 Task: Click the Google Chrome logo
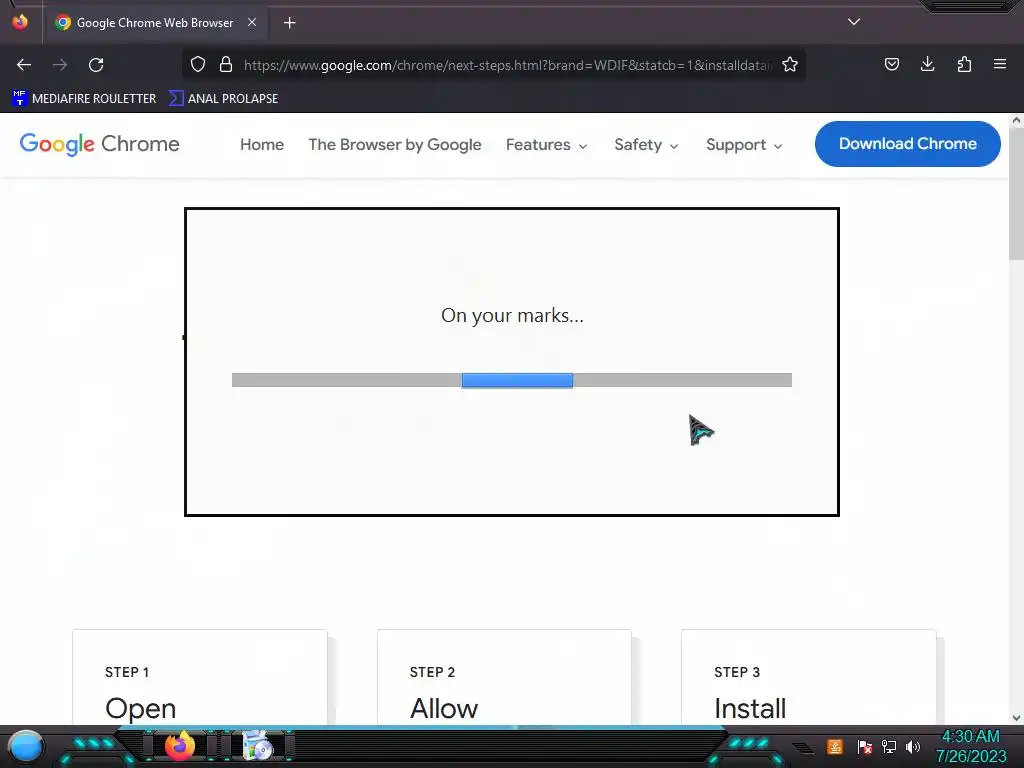click(x=99, y=144)
